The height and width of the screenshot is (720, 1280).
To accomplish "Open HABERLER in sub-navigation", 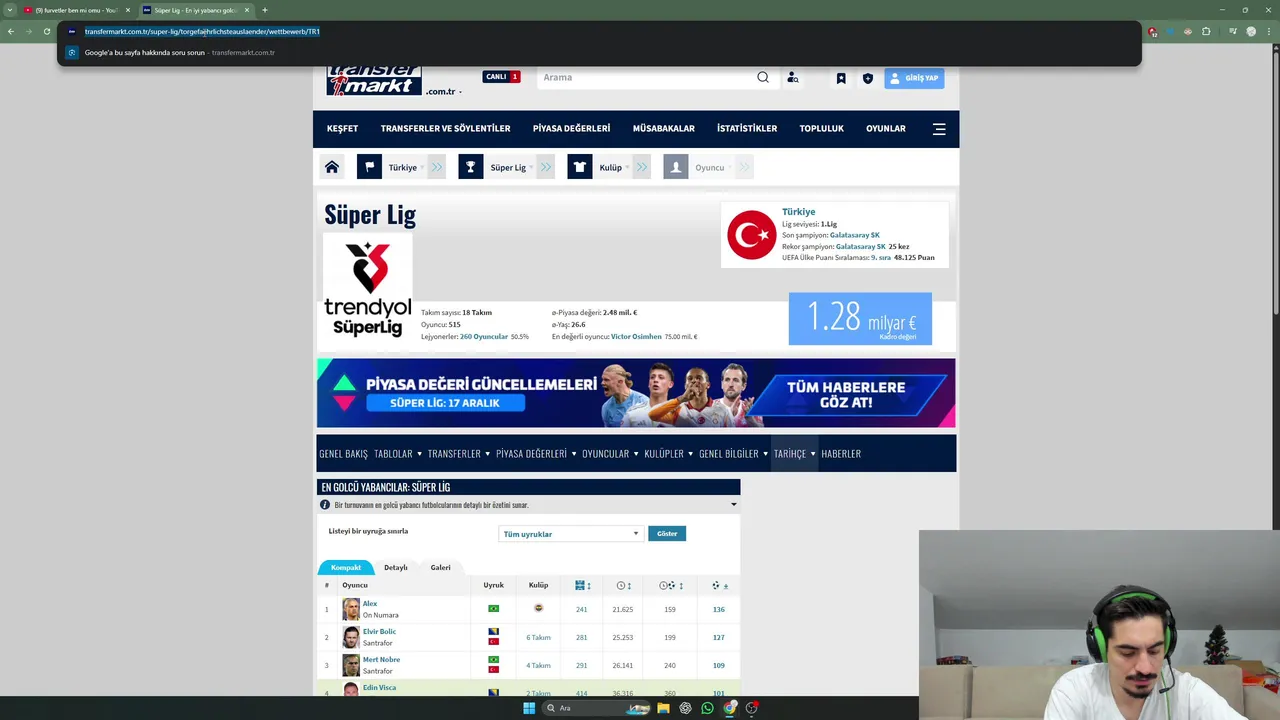I will (841, 454).
